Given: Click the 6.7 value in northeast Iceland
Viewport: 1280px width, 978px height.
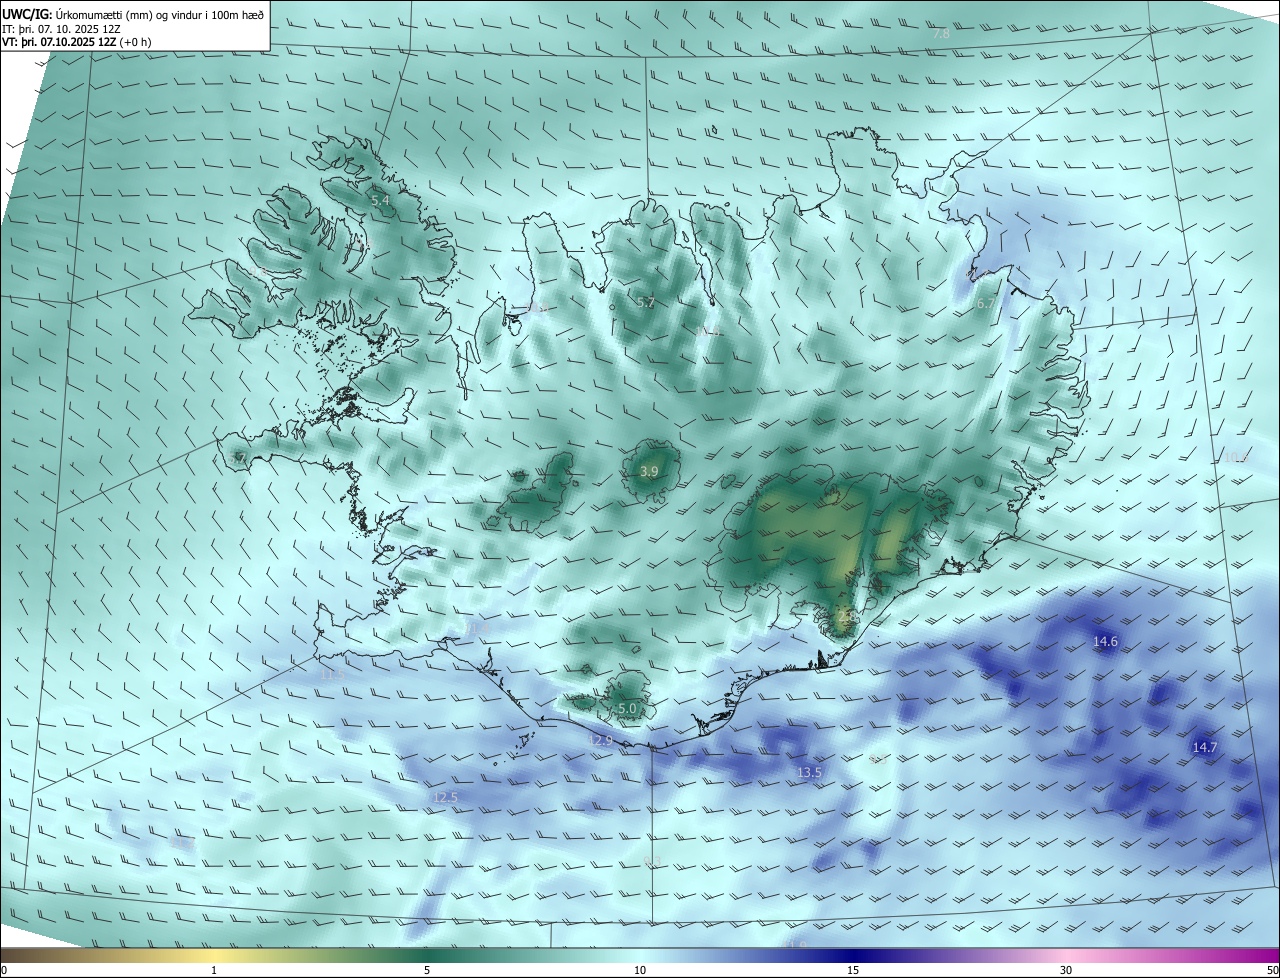Looking at the screenshot, I should (x=986, y=304).
